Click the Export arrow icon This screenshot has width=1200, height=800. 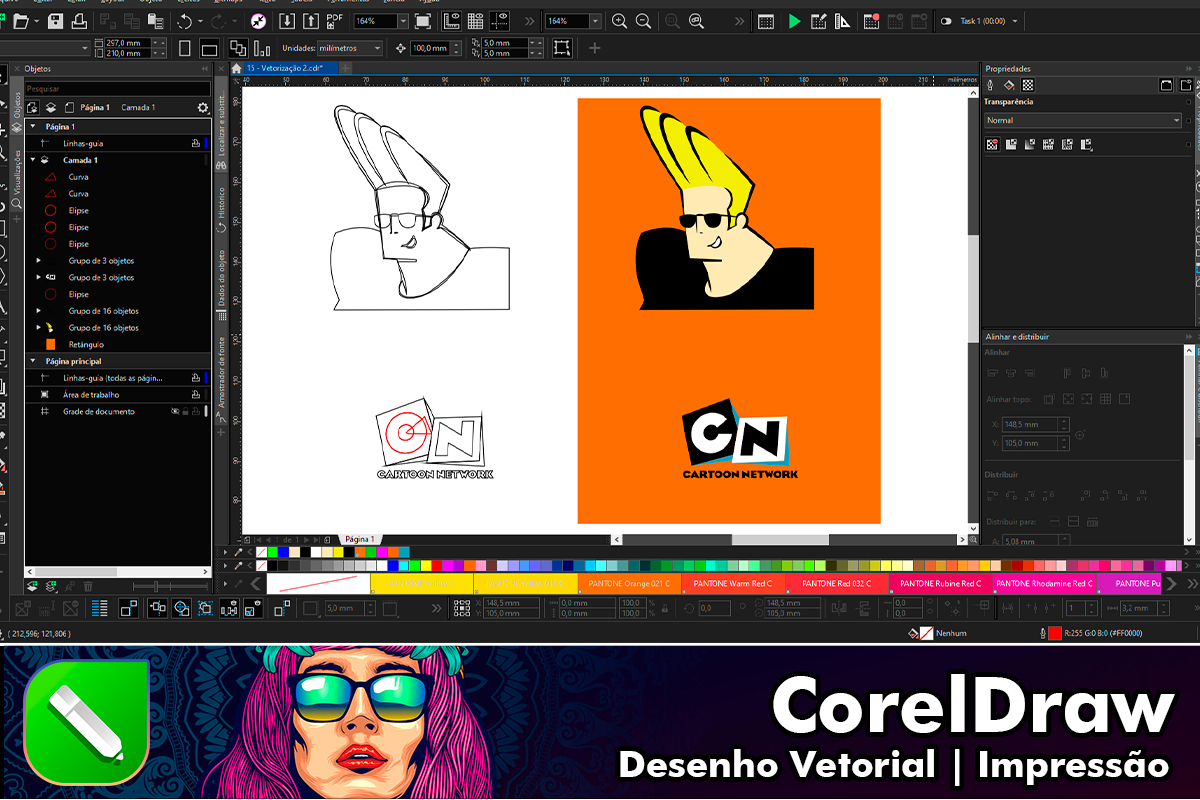coord(311,21)
